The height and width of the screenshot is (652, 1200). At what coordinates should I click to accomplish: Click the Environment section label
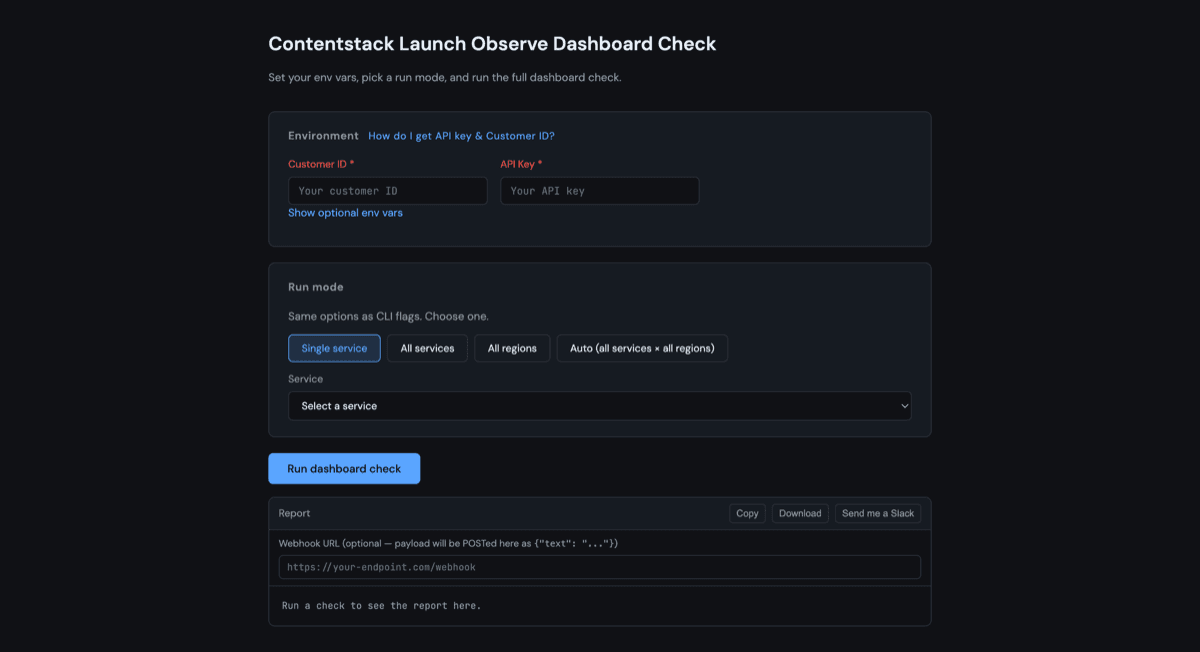(x=323, y=136)
